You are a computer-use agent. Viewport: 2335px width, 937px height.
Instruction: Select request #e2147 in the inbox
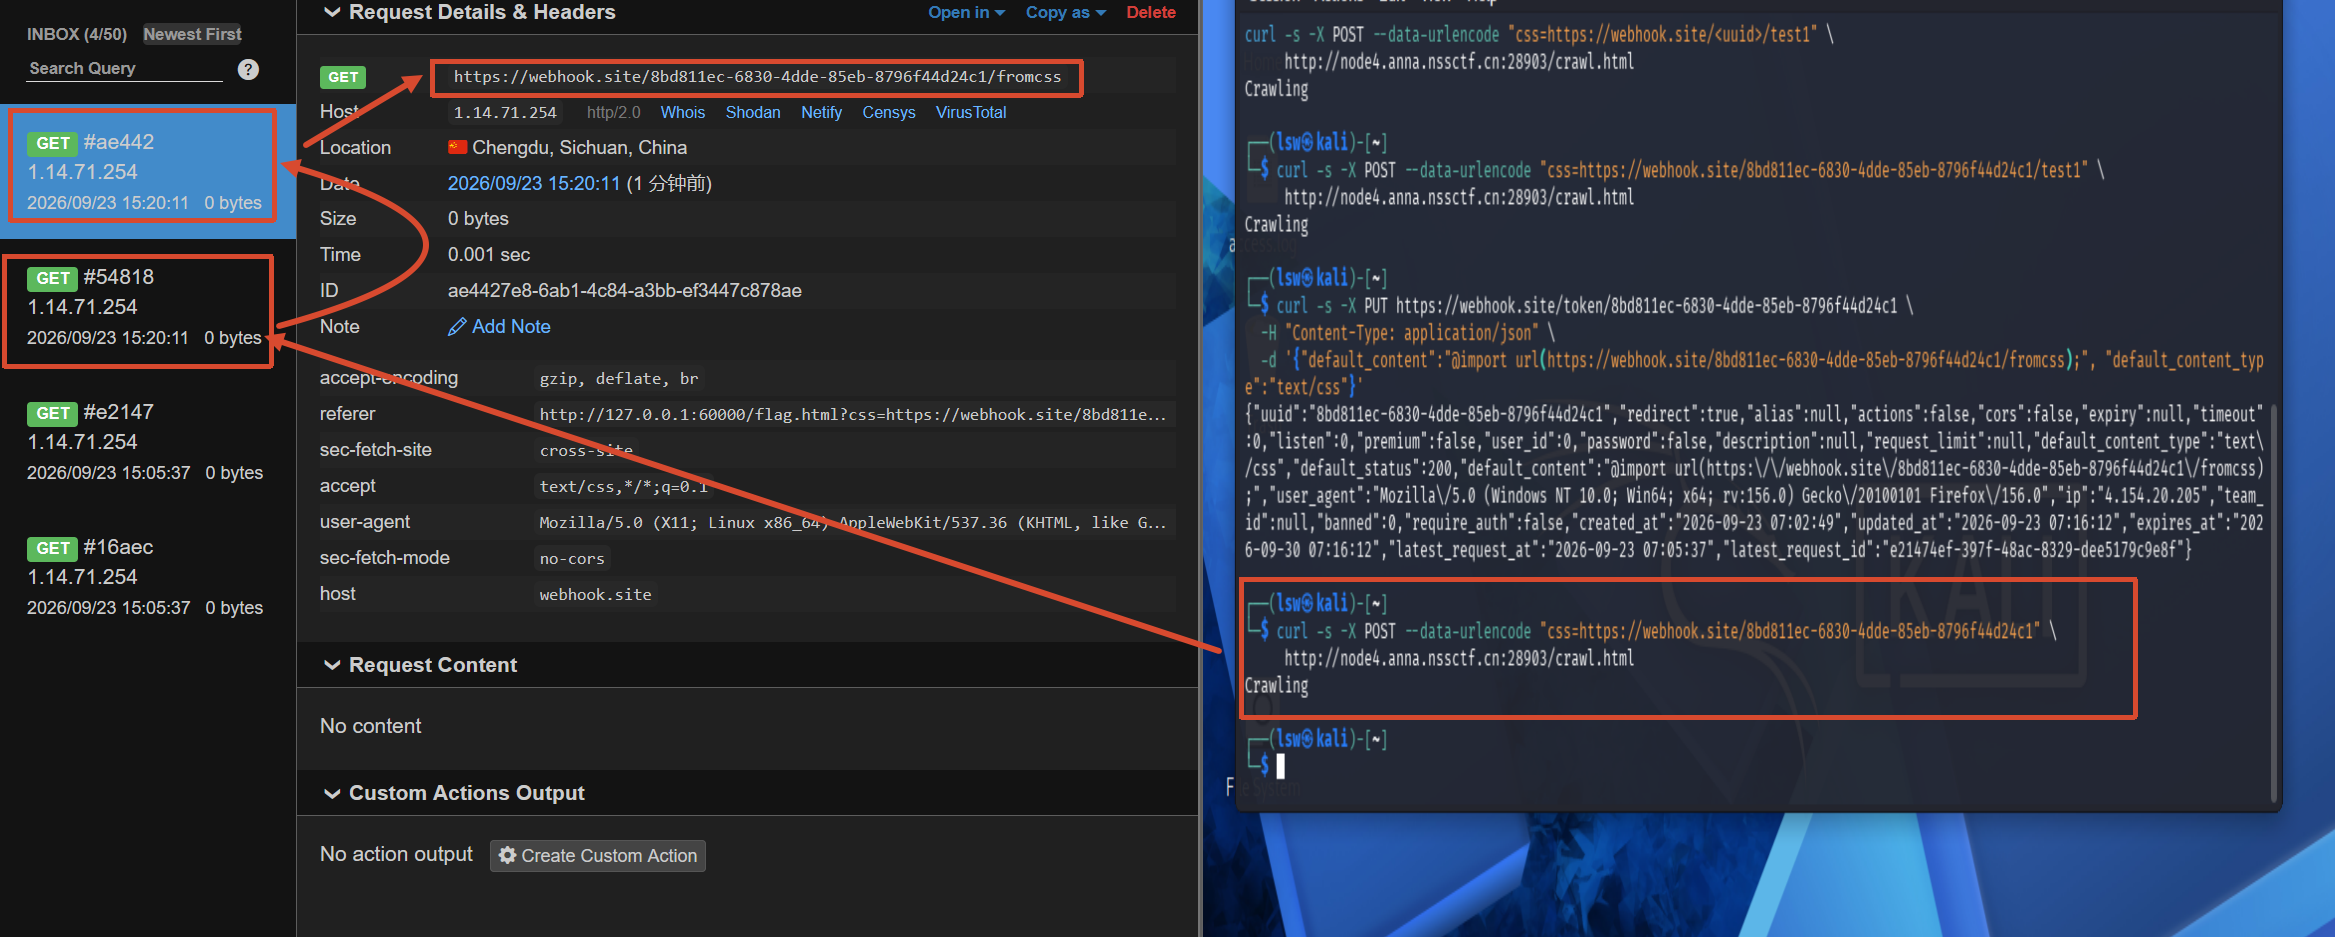(147, 442)
